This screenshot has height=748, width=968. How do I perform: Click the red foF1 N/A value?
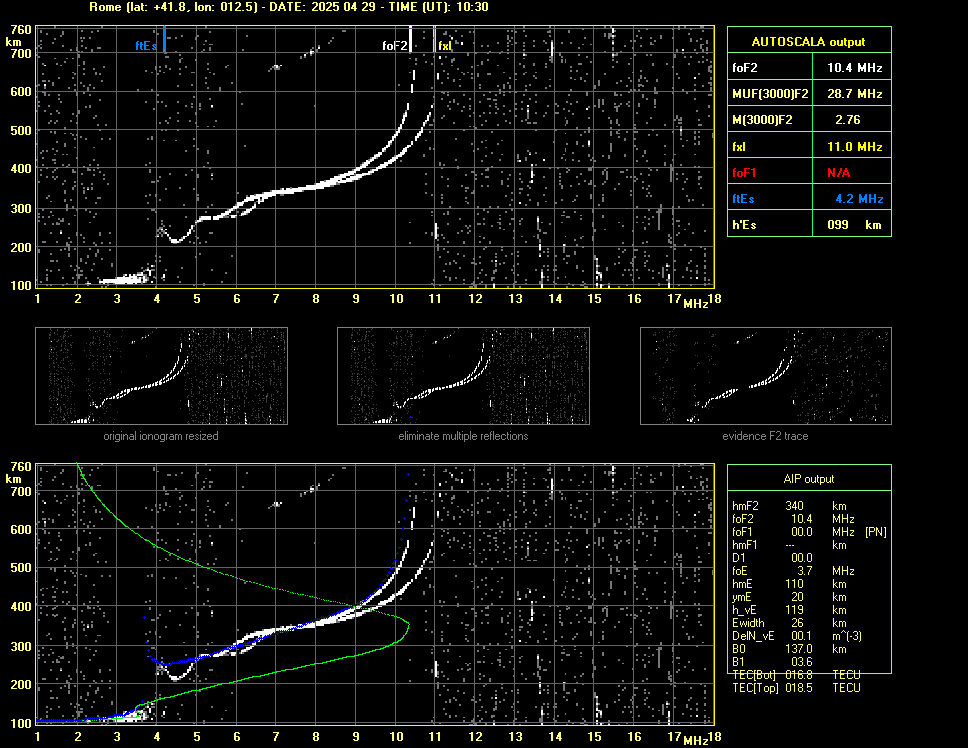(x=838, y=173)
